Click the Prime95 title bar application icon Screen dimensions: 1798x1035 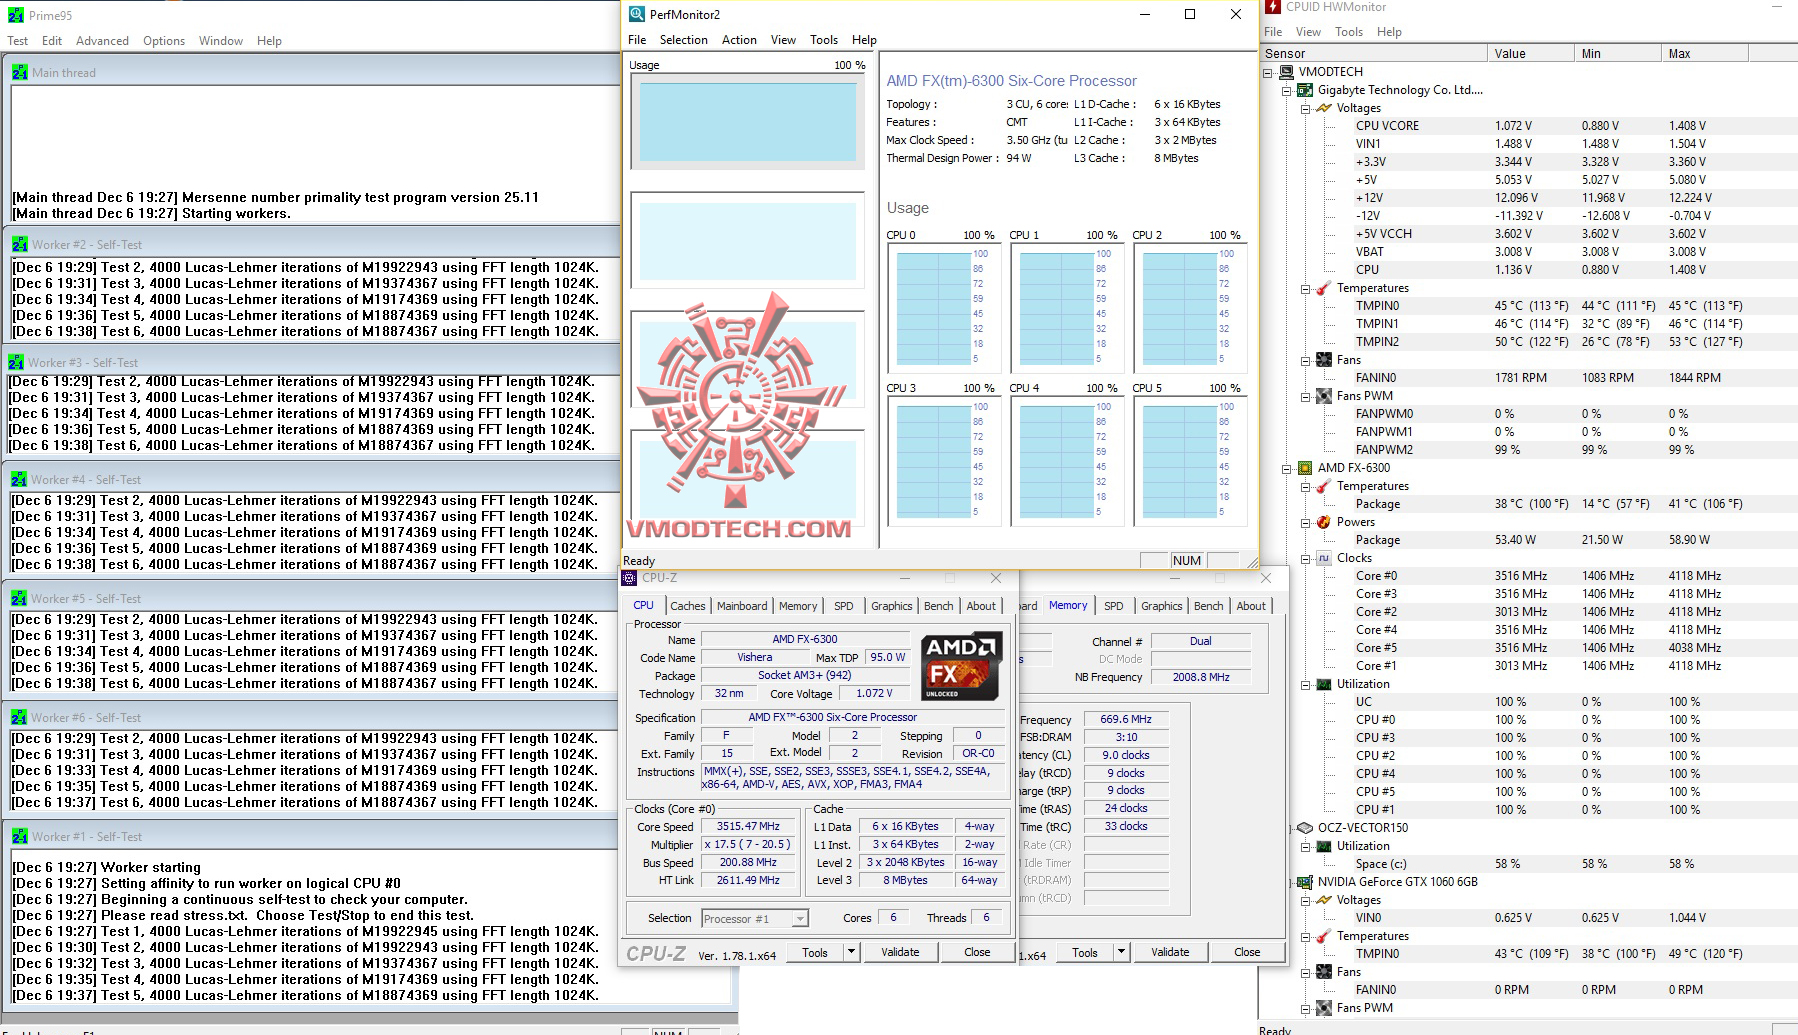16,15
